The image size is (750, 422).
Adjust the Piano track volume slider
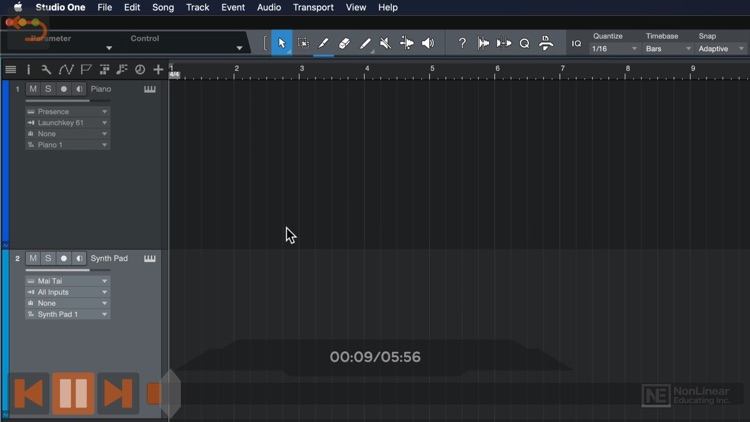click(x=67, y=100)
